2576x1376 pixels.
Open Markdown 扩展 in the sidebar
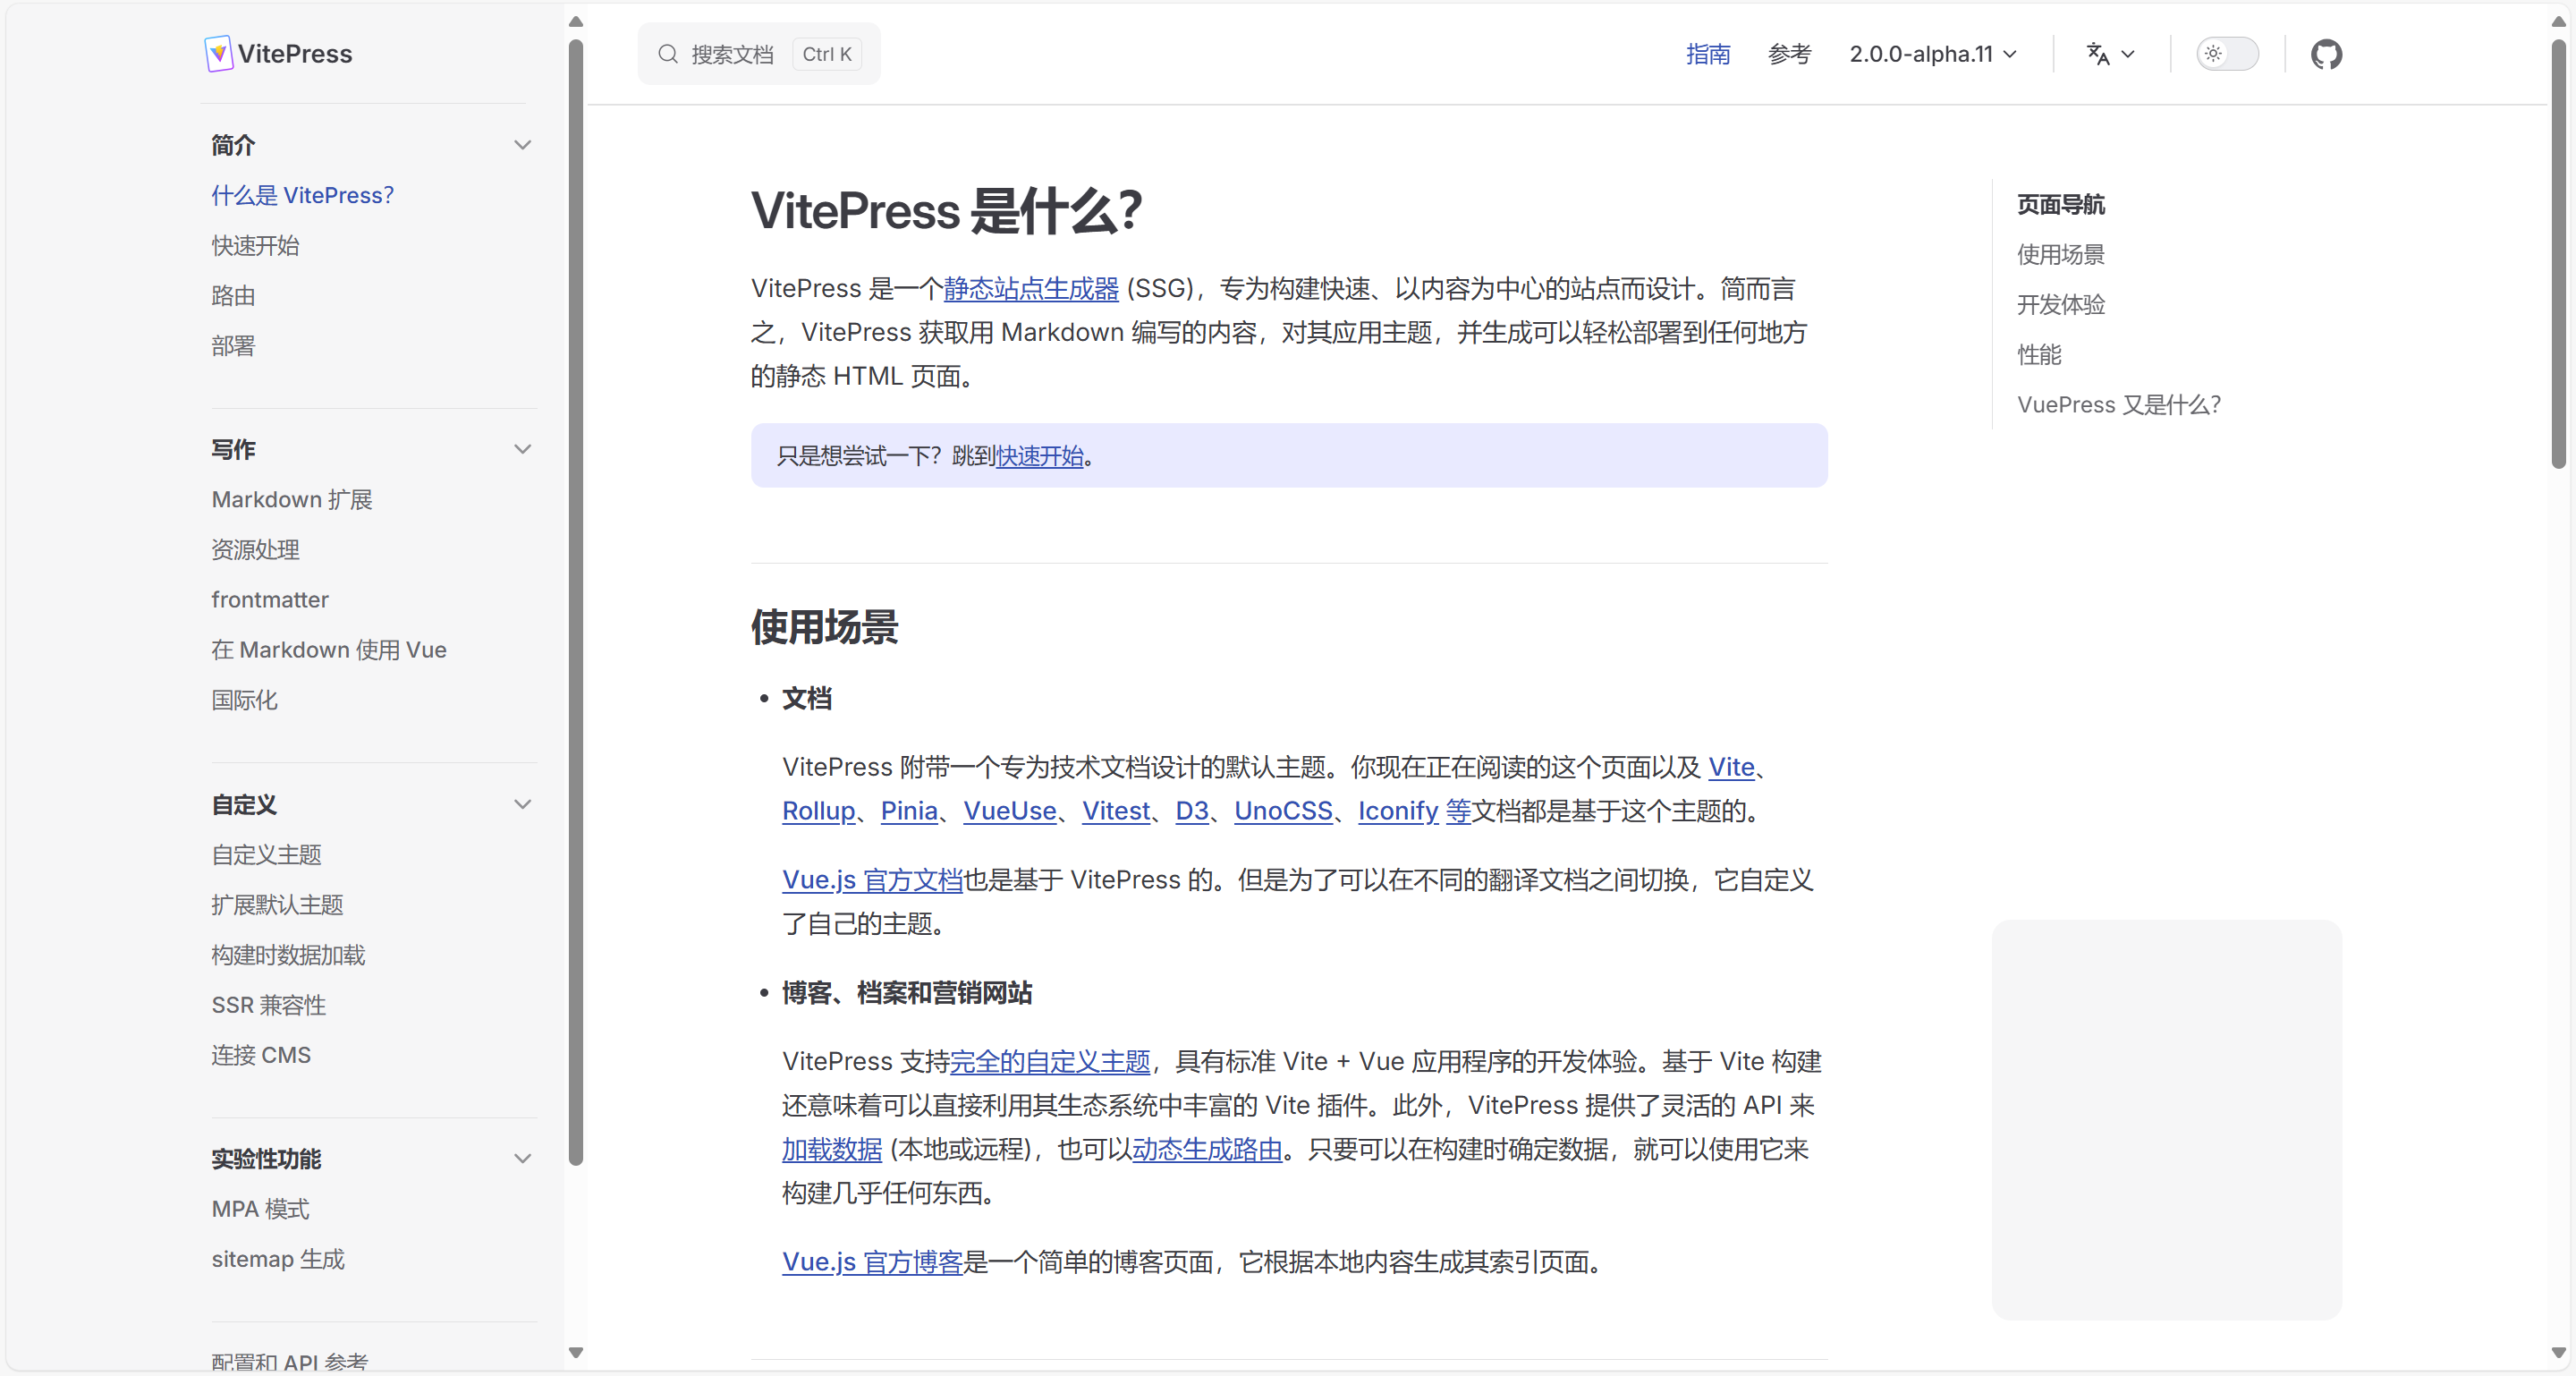point(292,499)
